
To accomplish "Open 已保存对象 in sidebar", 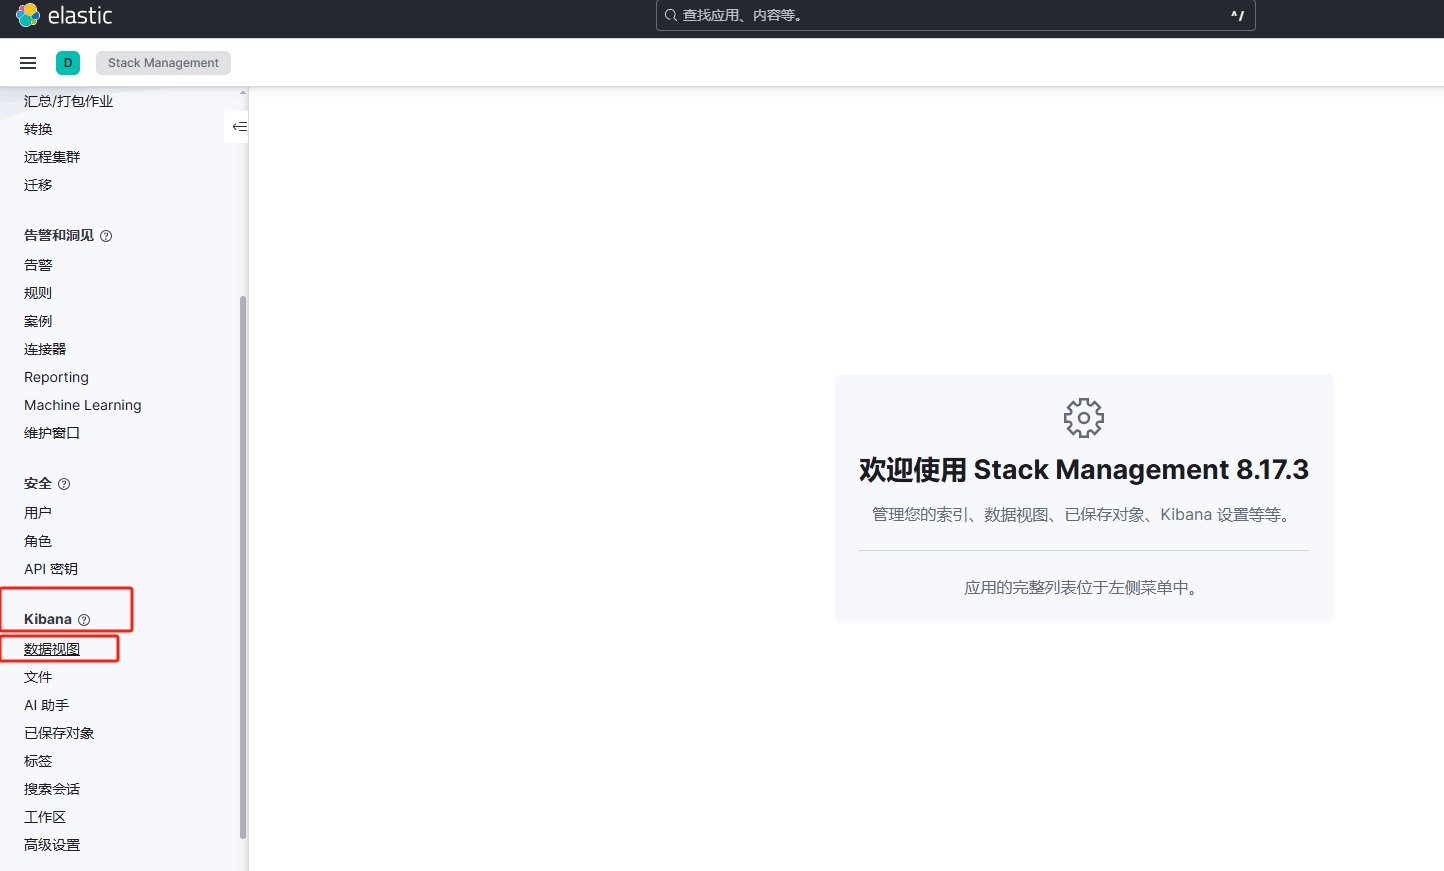I will (x=59, y=733).
